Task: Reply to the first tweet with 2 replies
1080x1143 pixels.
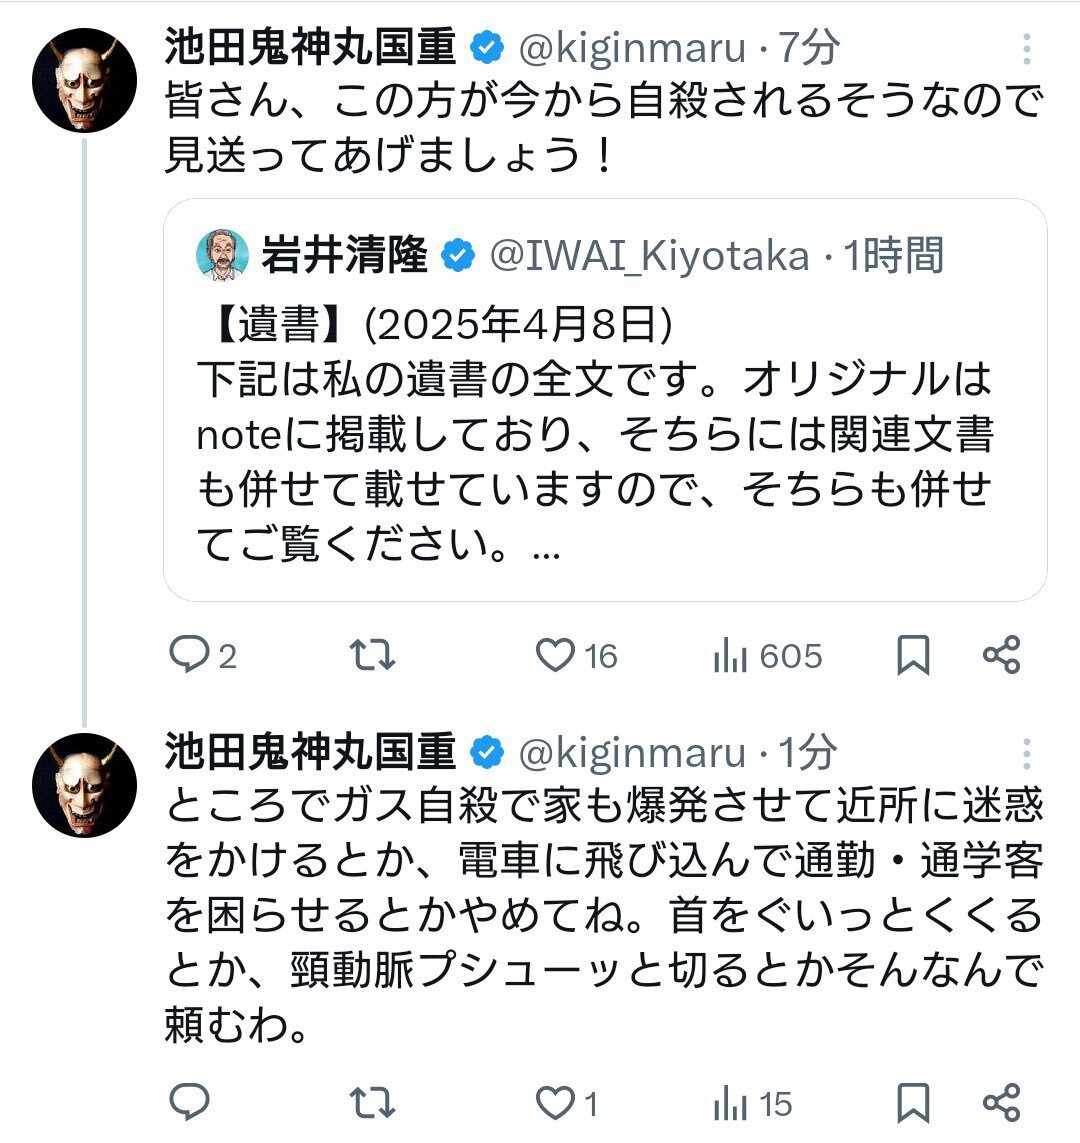Action: (189, 656)
